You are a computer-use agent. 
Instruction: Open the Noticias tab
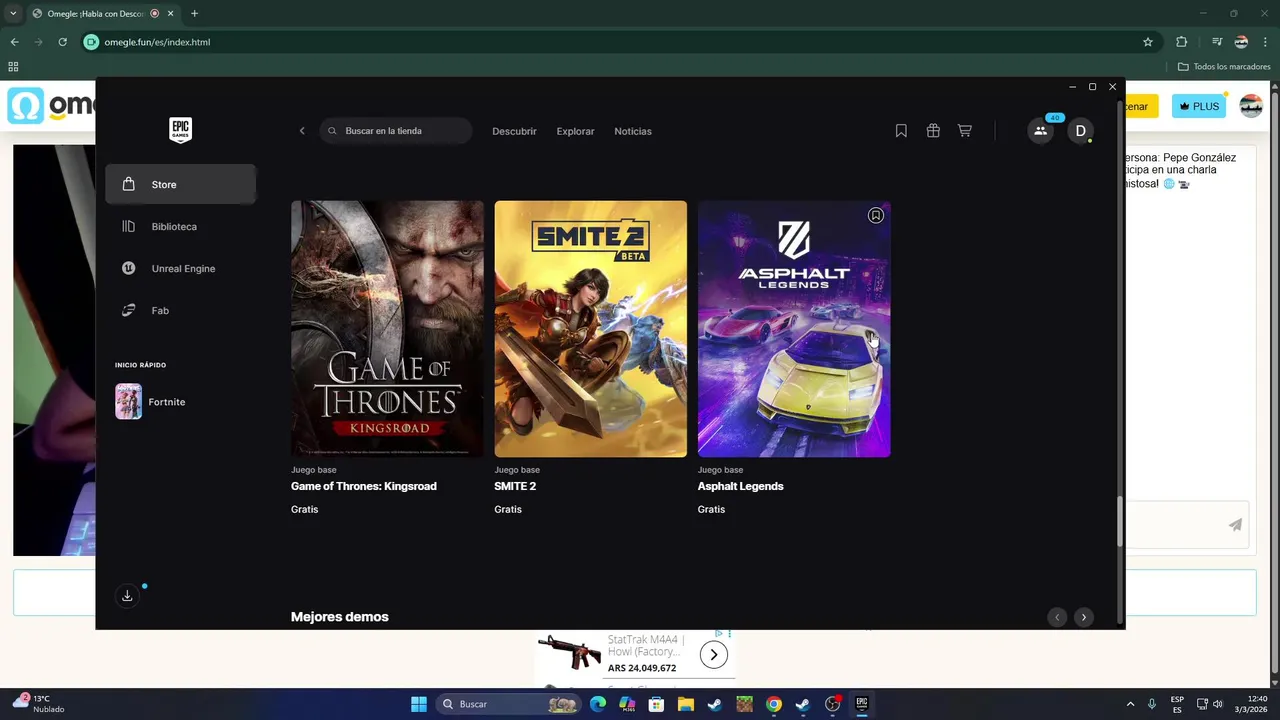tap(633, 131)
